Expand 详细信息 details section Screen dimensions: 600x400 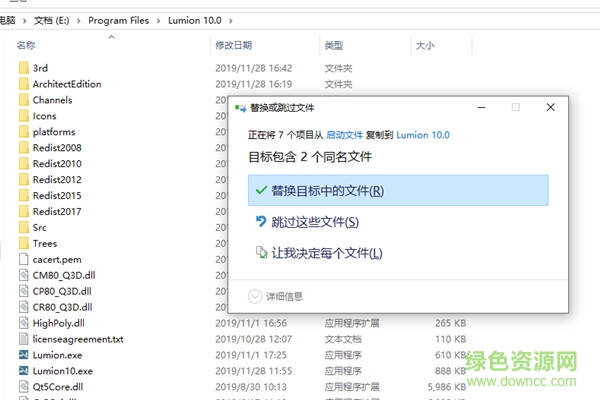pos(283,296)
